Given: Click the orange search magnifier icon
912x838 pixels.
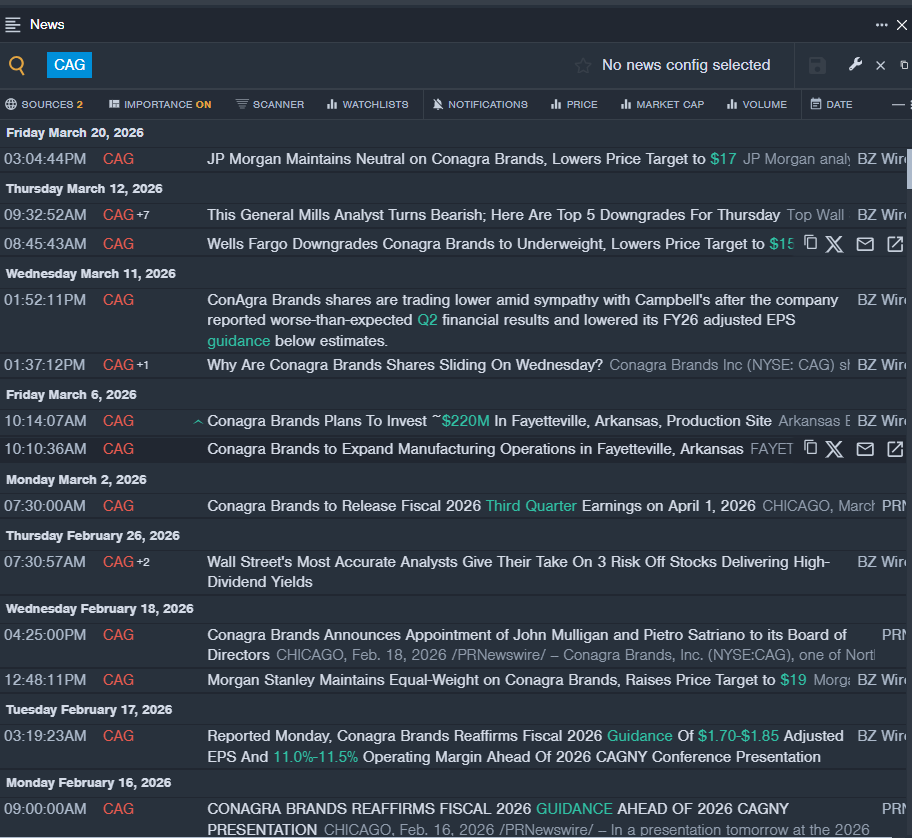Looking at the screenshot, I should (17, 66).
